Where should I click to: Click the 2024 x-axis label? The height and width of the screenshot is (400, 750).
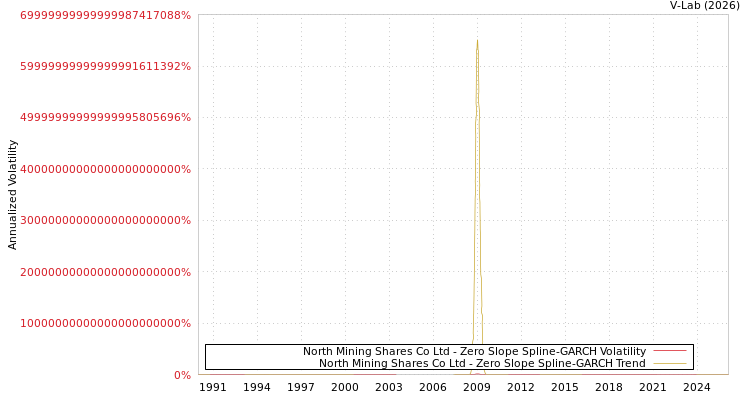697,387
